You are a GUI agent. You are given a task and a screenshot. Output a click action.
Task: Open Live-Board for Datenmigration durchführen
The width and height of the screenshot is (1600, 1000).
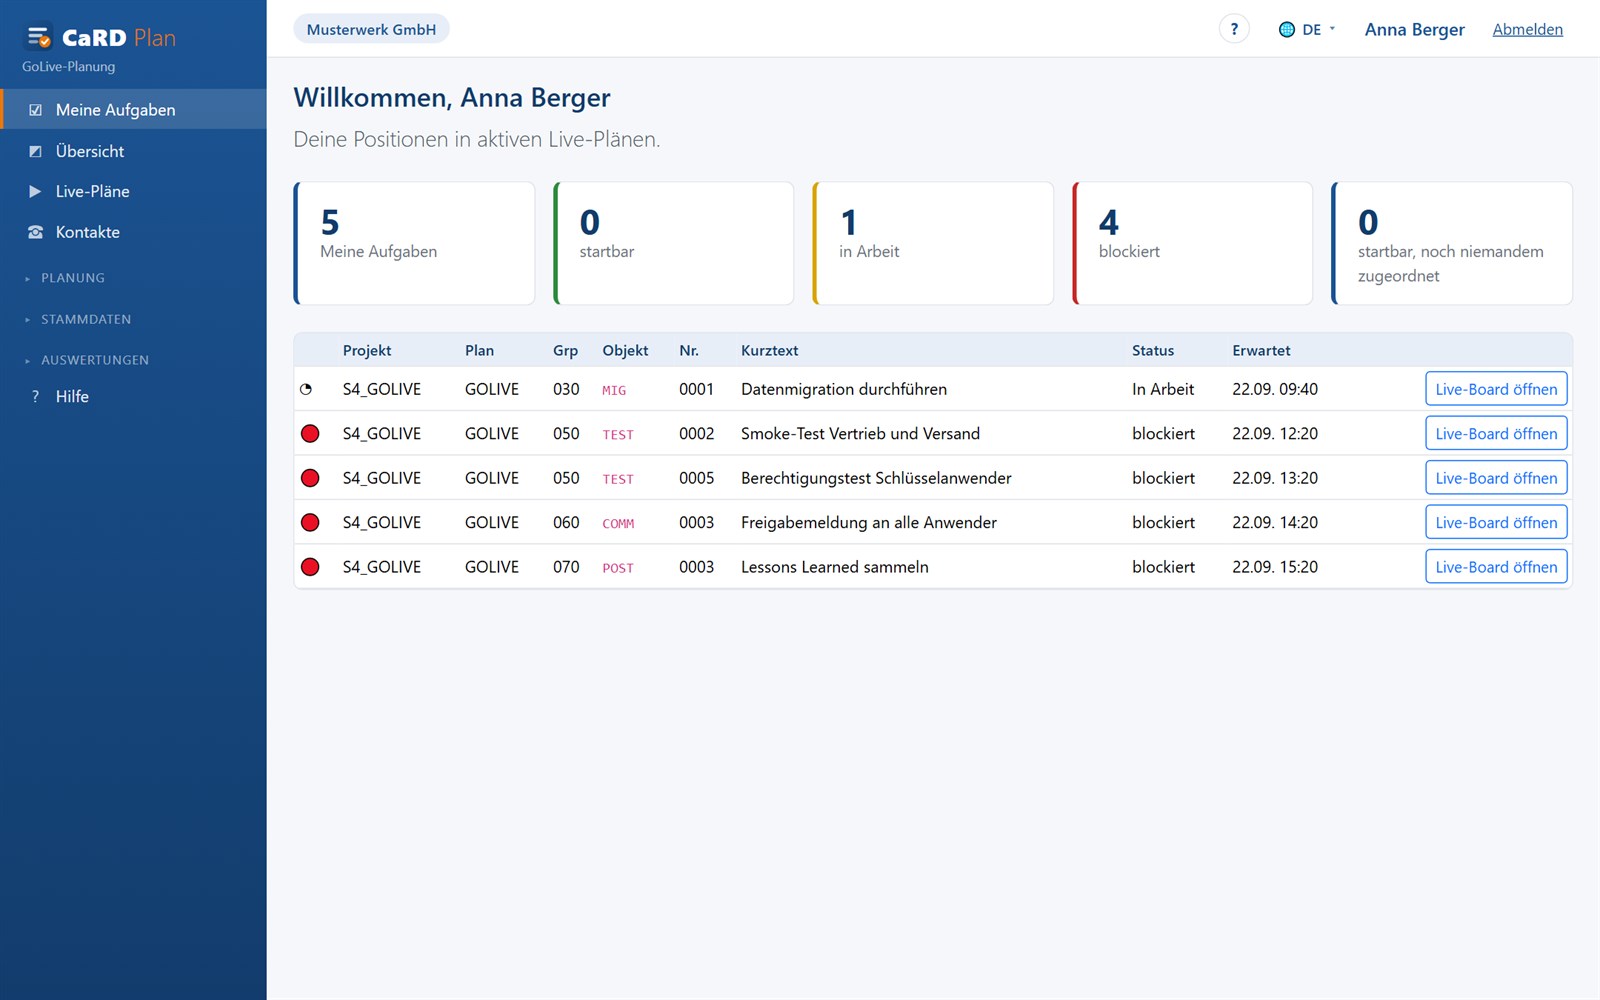[1496, 389]
